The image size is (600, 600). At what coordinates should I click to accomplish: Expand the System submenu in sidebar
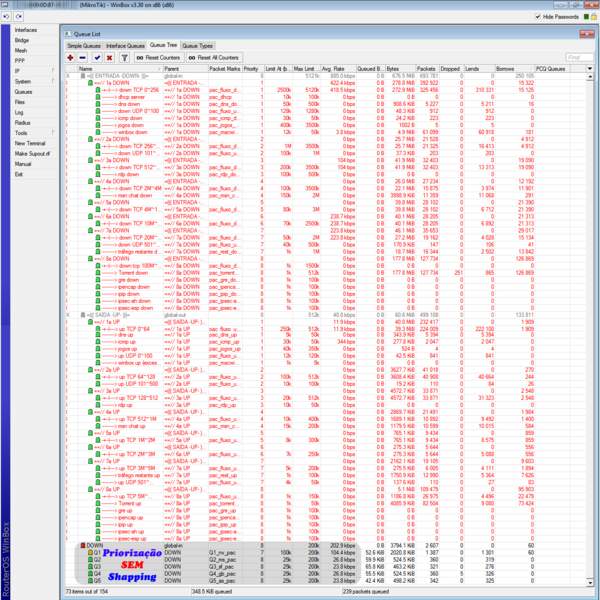[53, 82]
